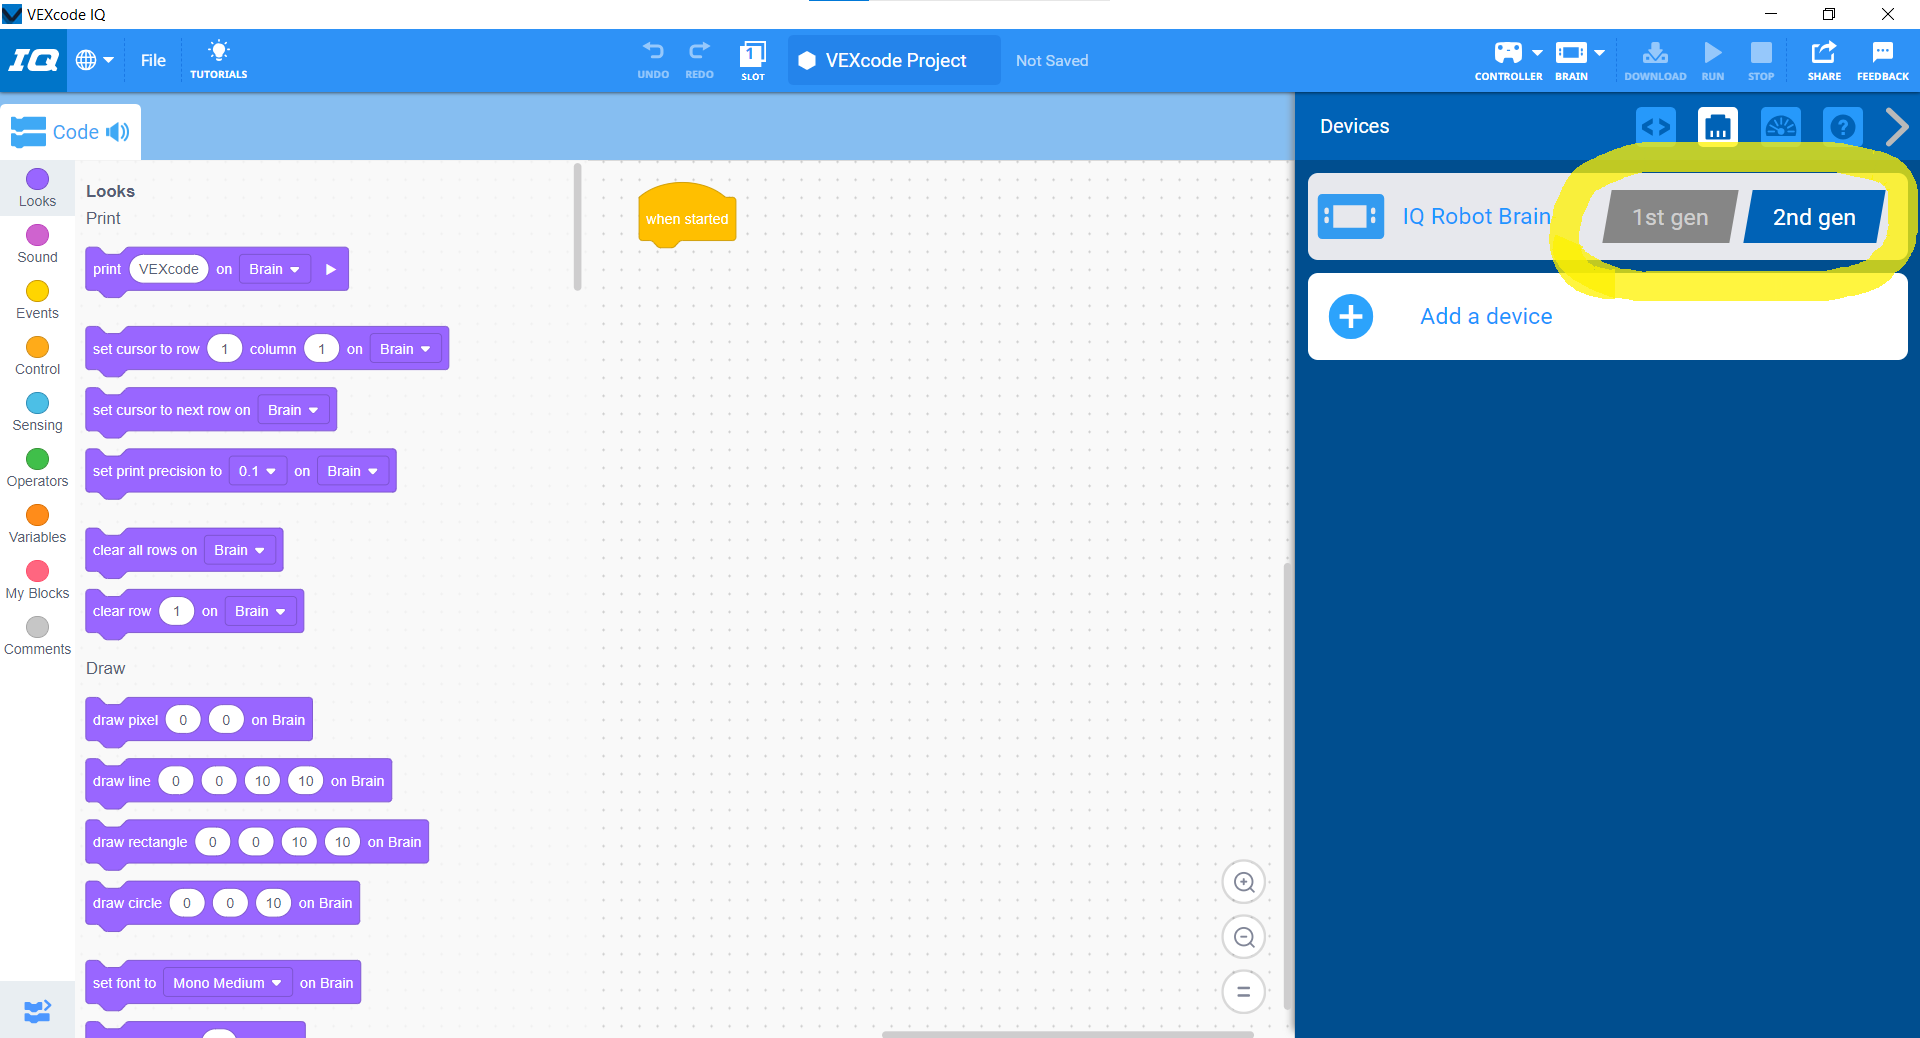Viewport: 1920px width, 1038px height.
Task: Open the Feedback panel
Action: coord(1882,58)
